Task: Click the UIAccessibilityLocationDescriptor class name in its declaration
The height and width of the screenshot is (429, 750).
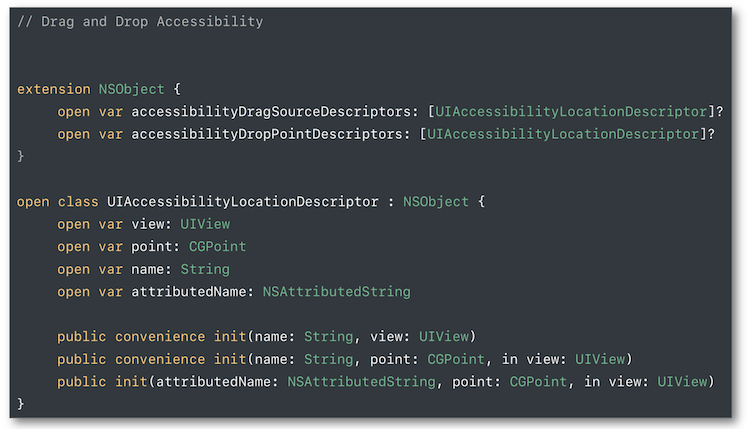Action: click(x=243, y=201)
